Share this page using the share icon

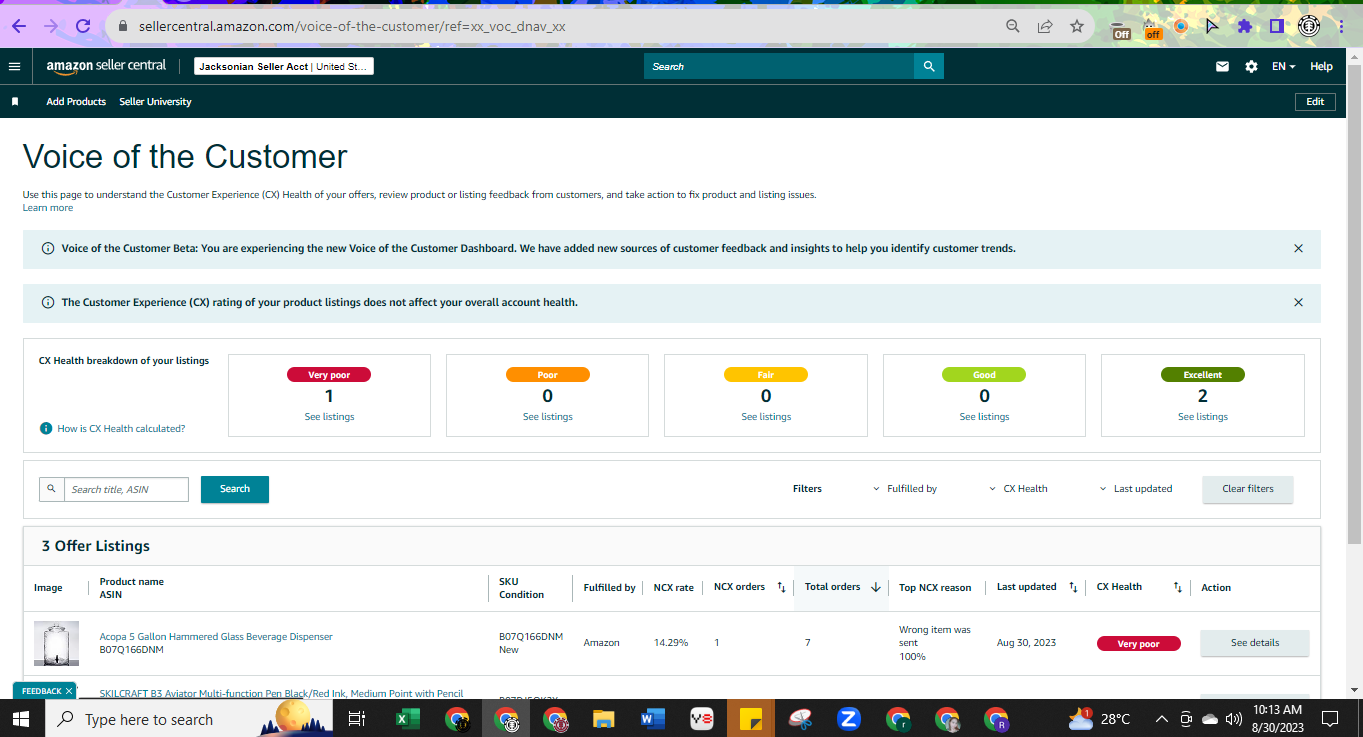(x=1045, y=27)
